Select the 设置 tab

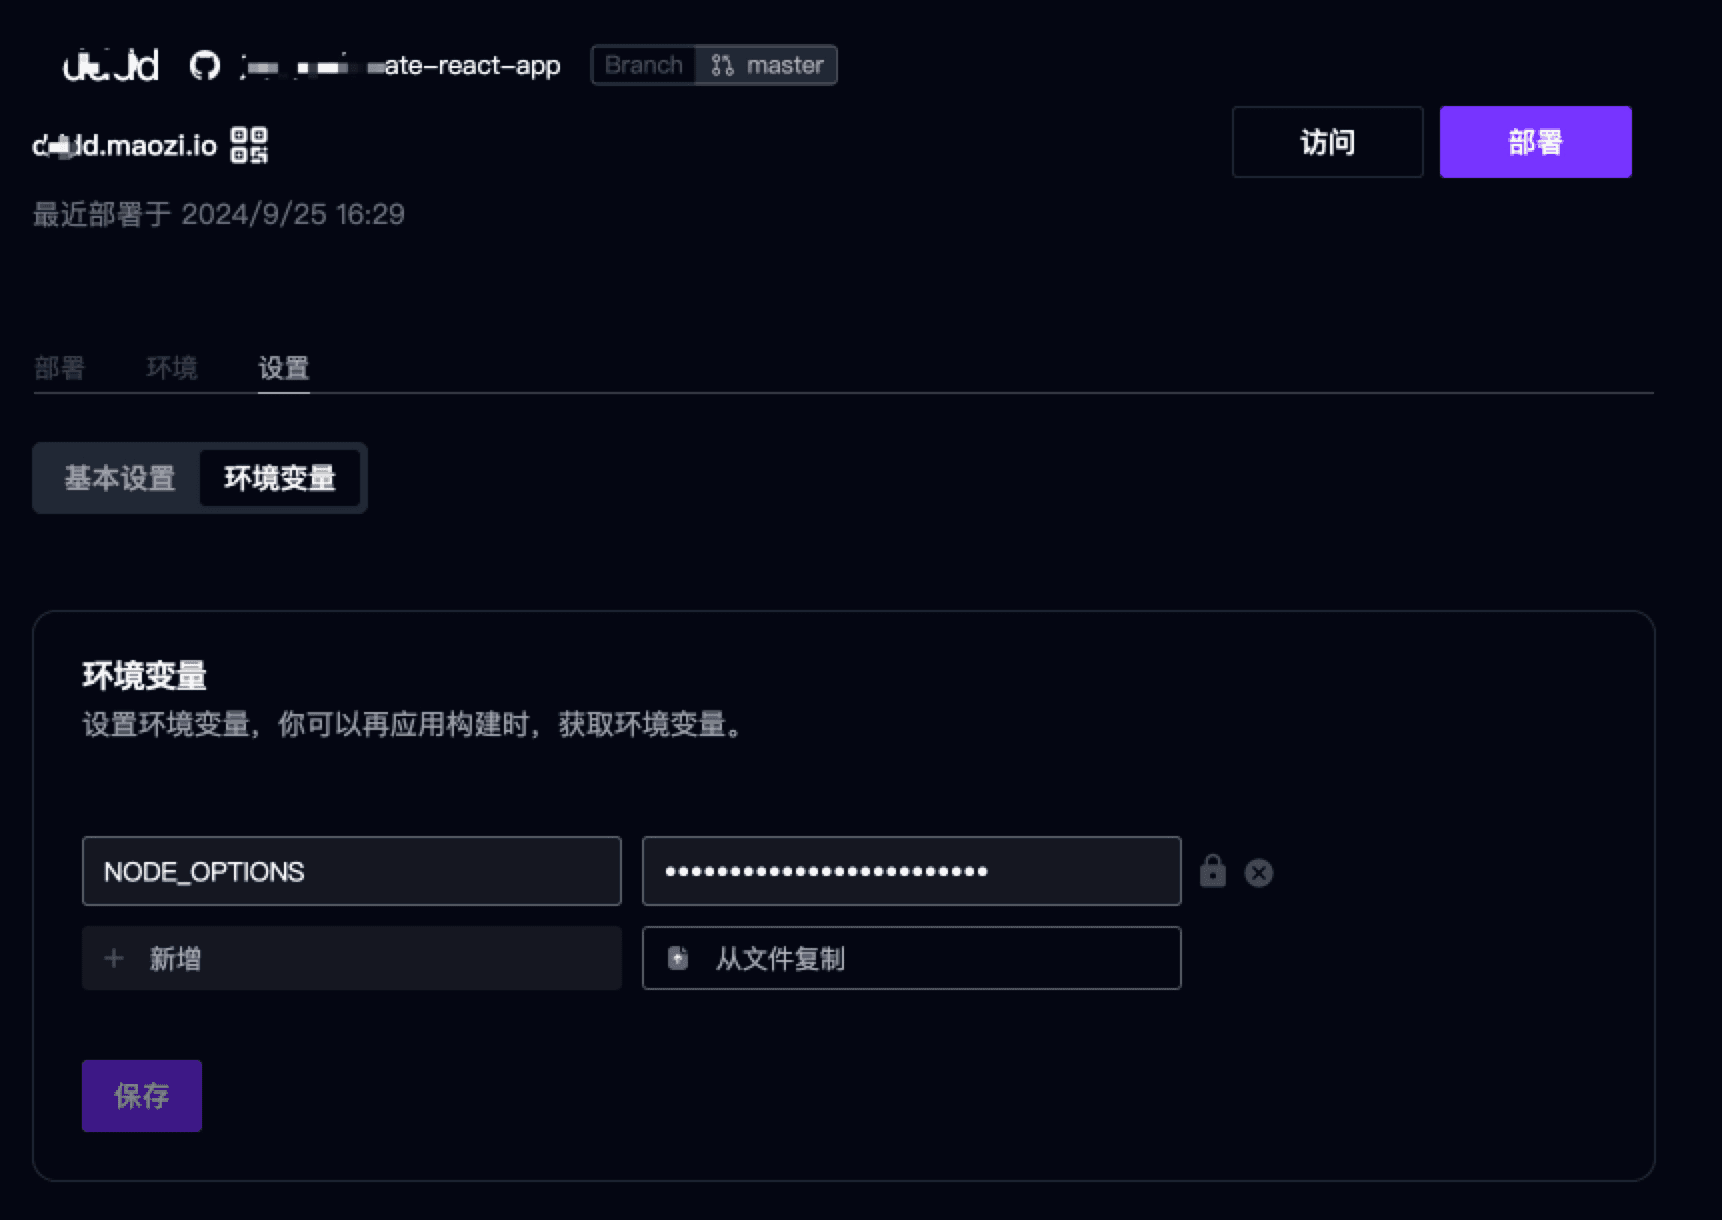click(284, 368)
